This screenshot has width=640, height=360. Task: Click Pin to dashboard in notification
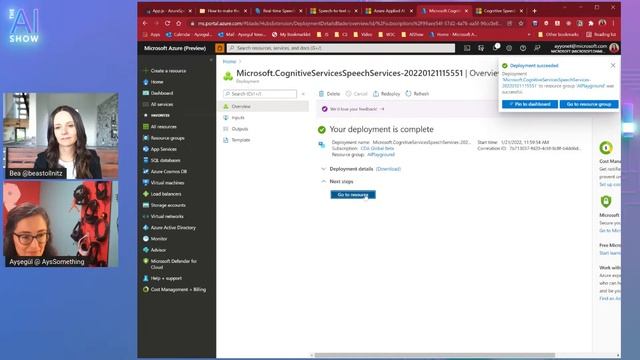530,104
